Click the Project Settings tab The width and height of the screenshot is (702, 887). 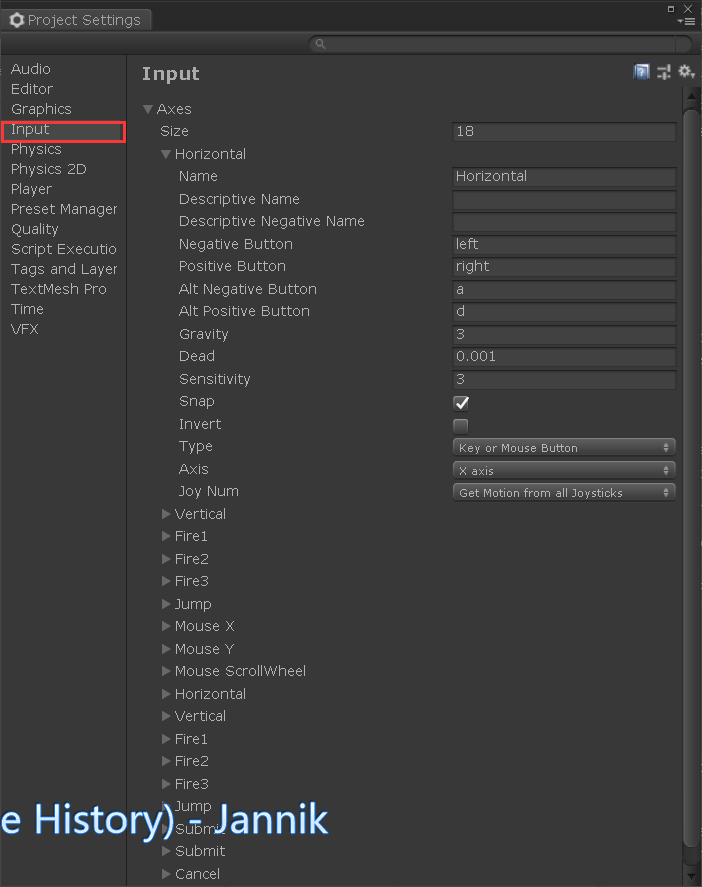pos(75,20)
